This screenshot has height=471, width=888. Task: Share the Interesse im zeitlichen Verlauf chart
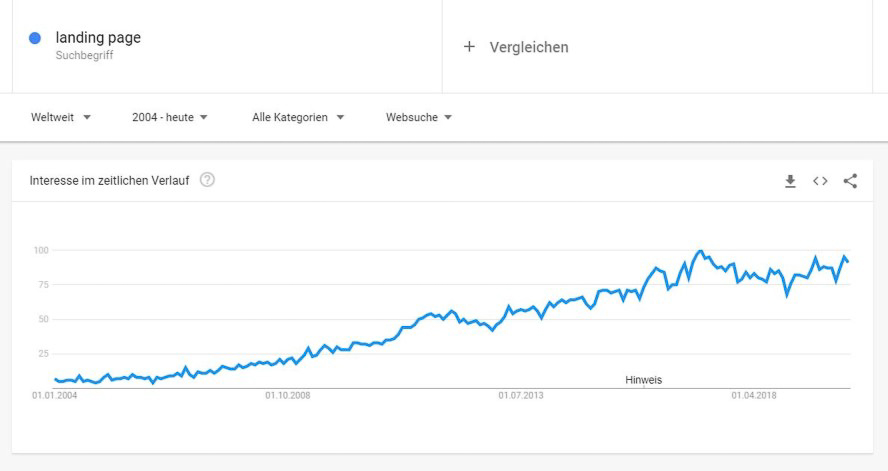[850, 181]
